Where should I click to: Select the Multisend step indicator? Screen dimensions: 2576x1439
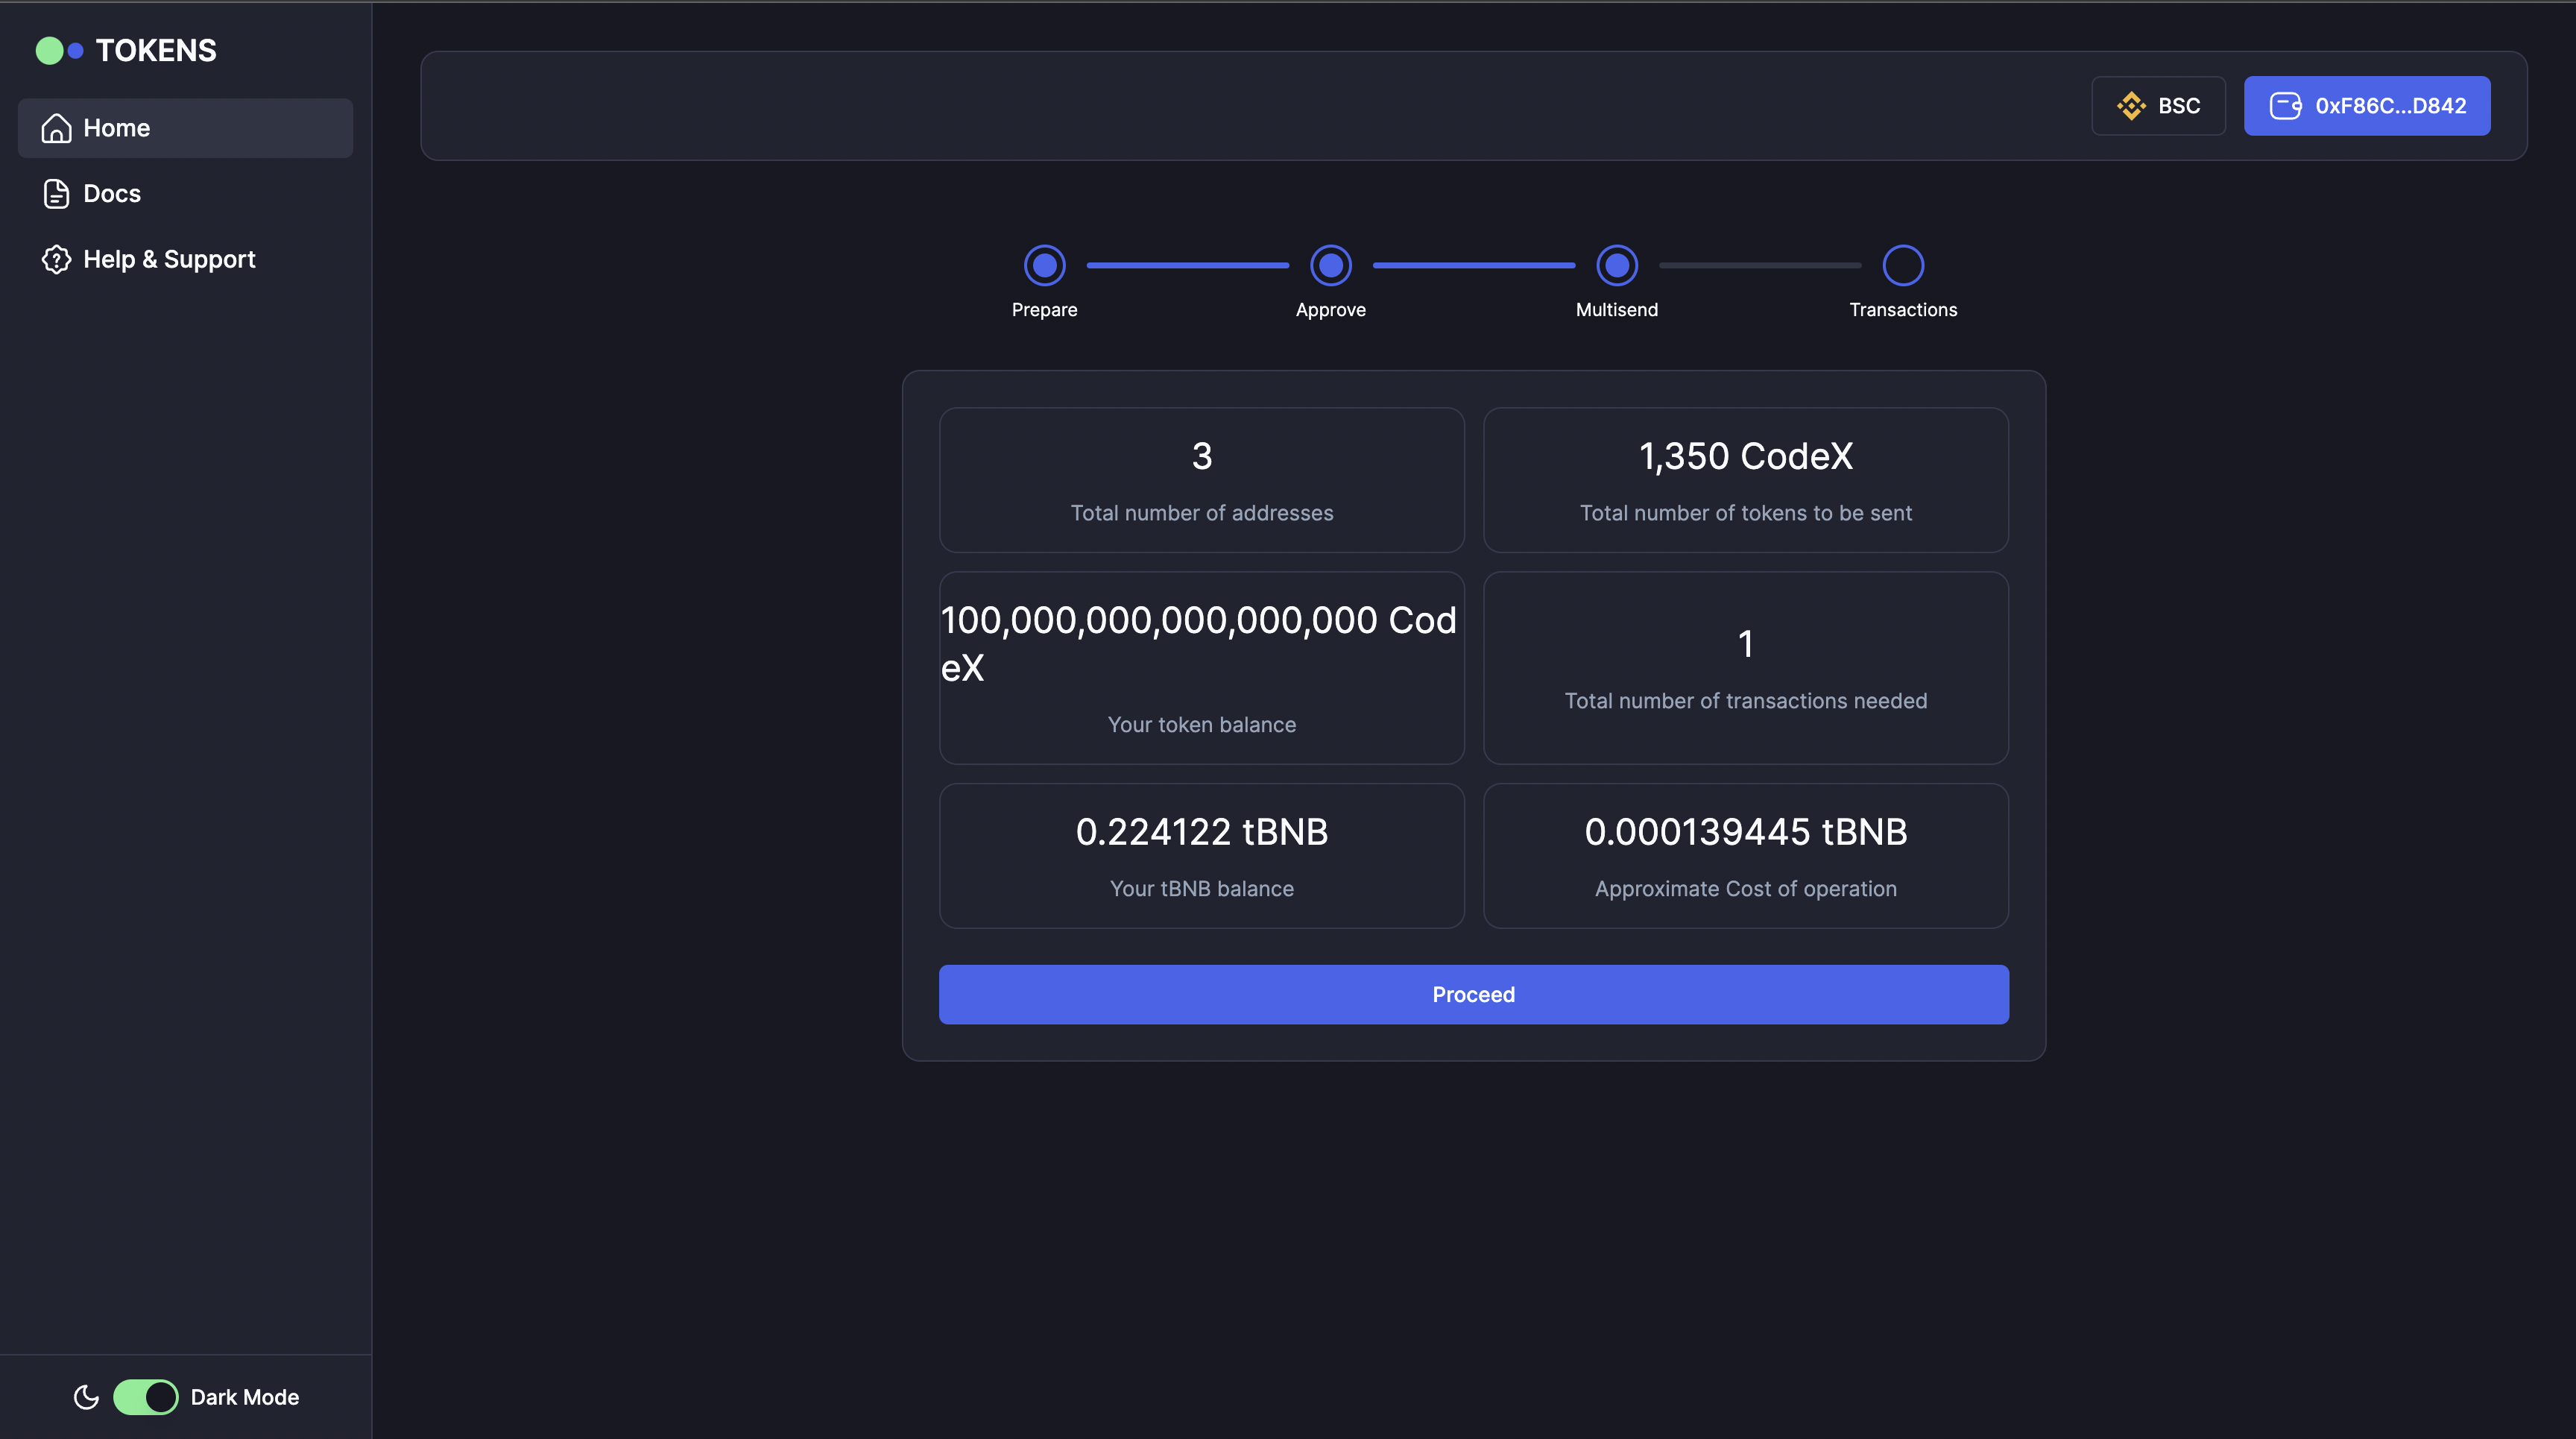(x=1616, y=264)
